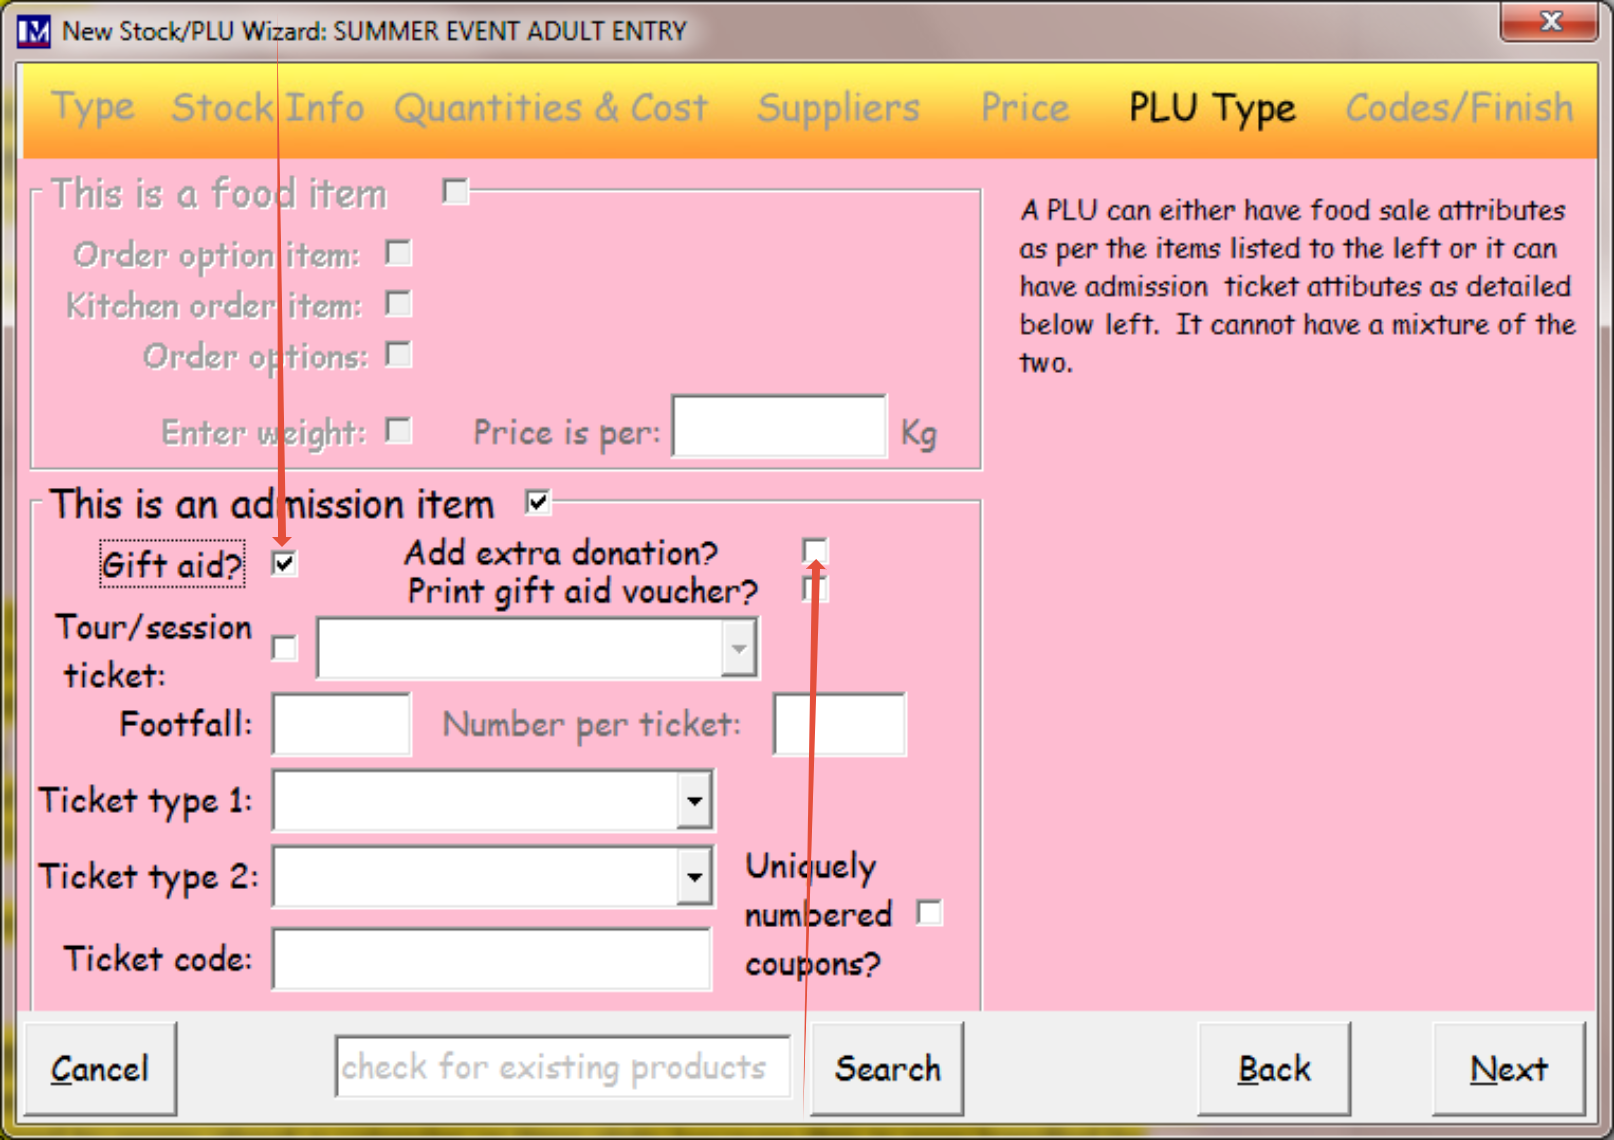Uncheck the Gift aid checkbox
The height and width of the screenshot is (1140, 1614).
(285, 564)
